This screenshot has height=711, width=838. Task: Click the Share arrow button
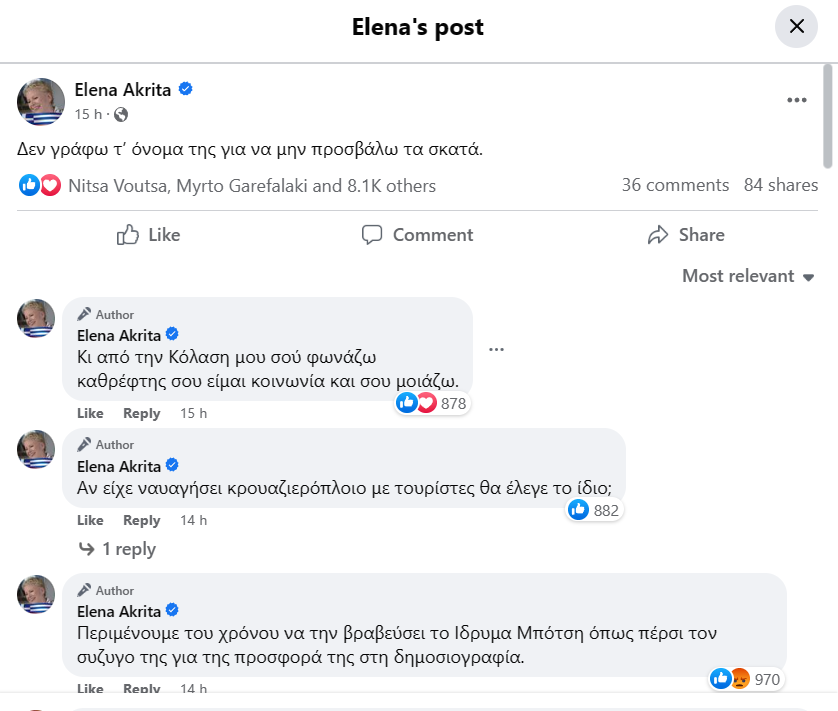point(686,235)
